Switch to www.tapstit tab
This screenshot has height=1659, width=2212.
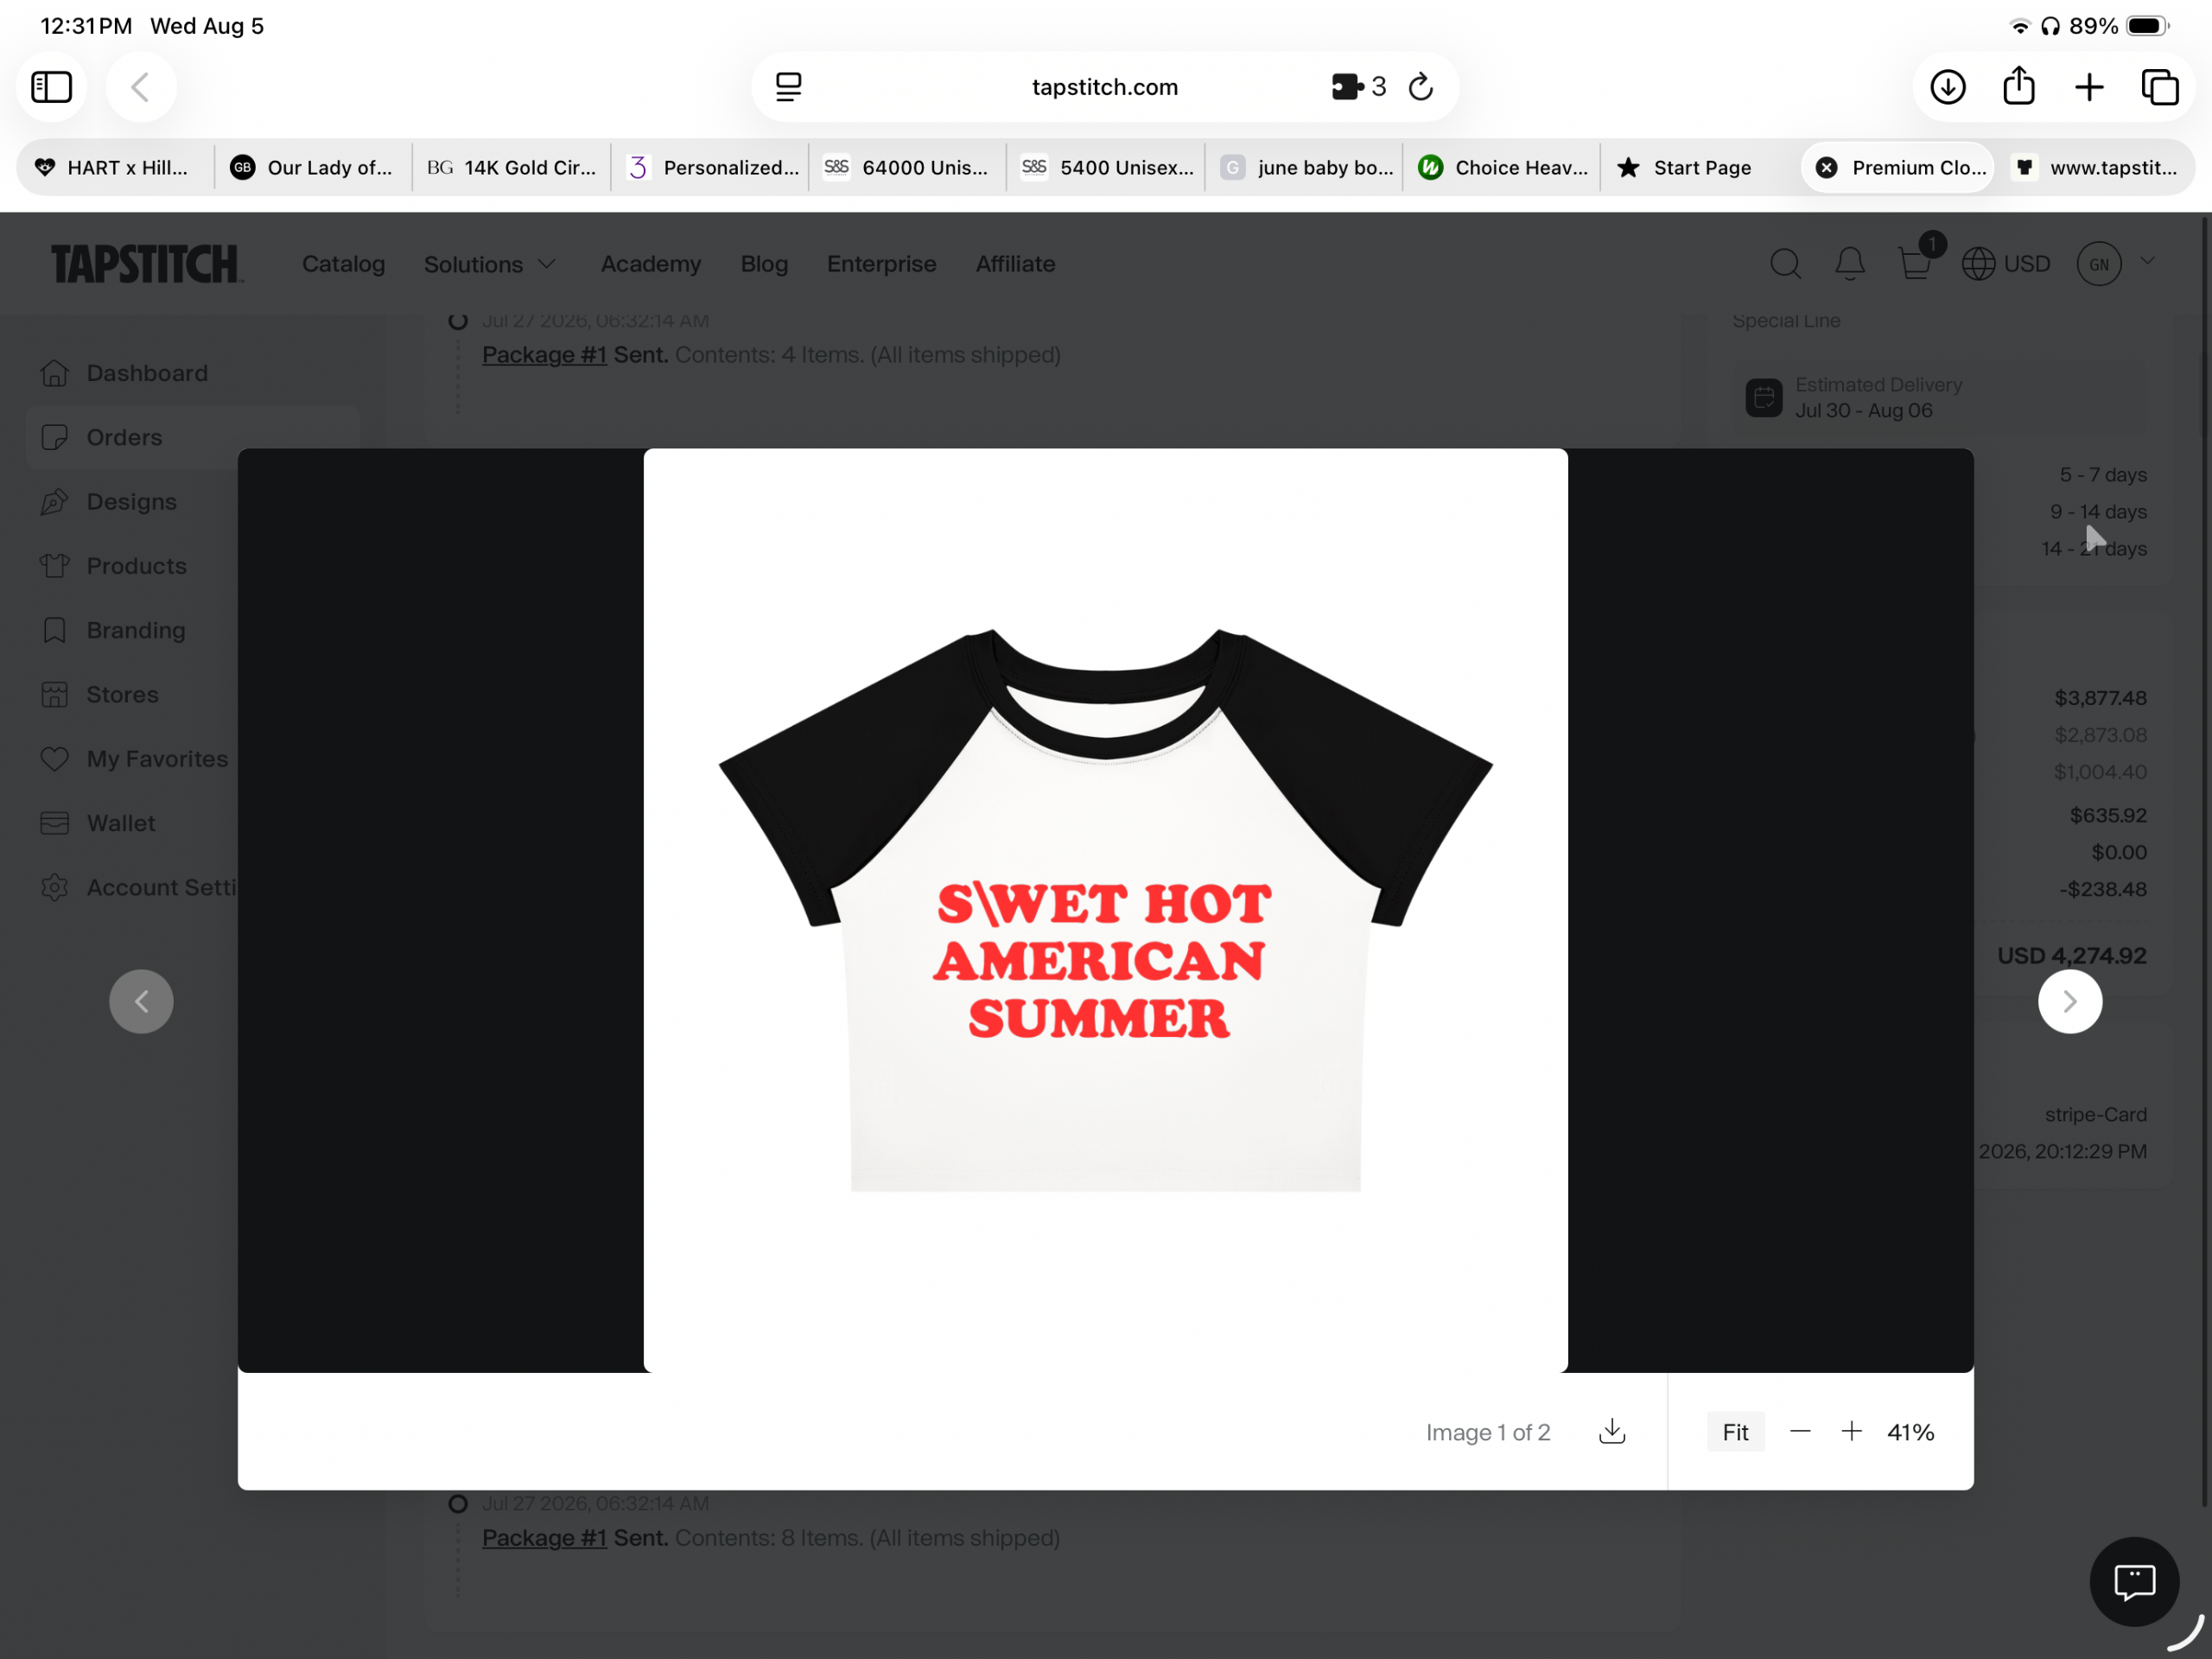point(2097,167)
